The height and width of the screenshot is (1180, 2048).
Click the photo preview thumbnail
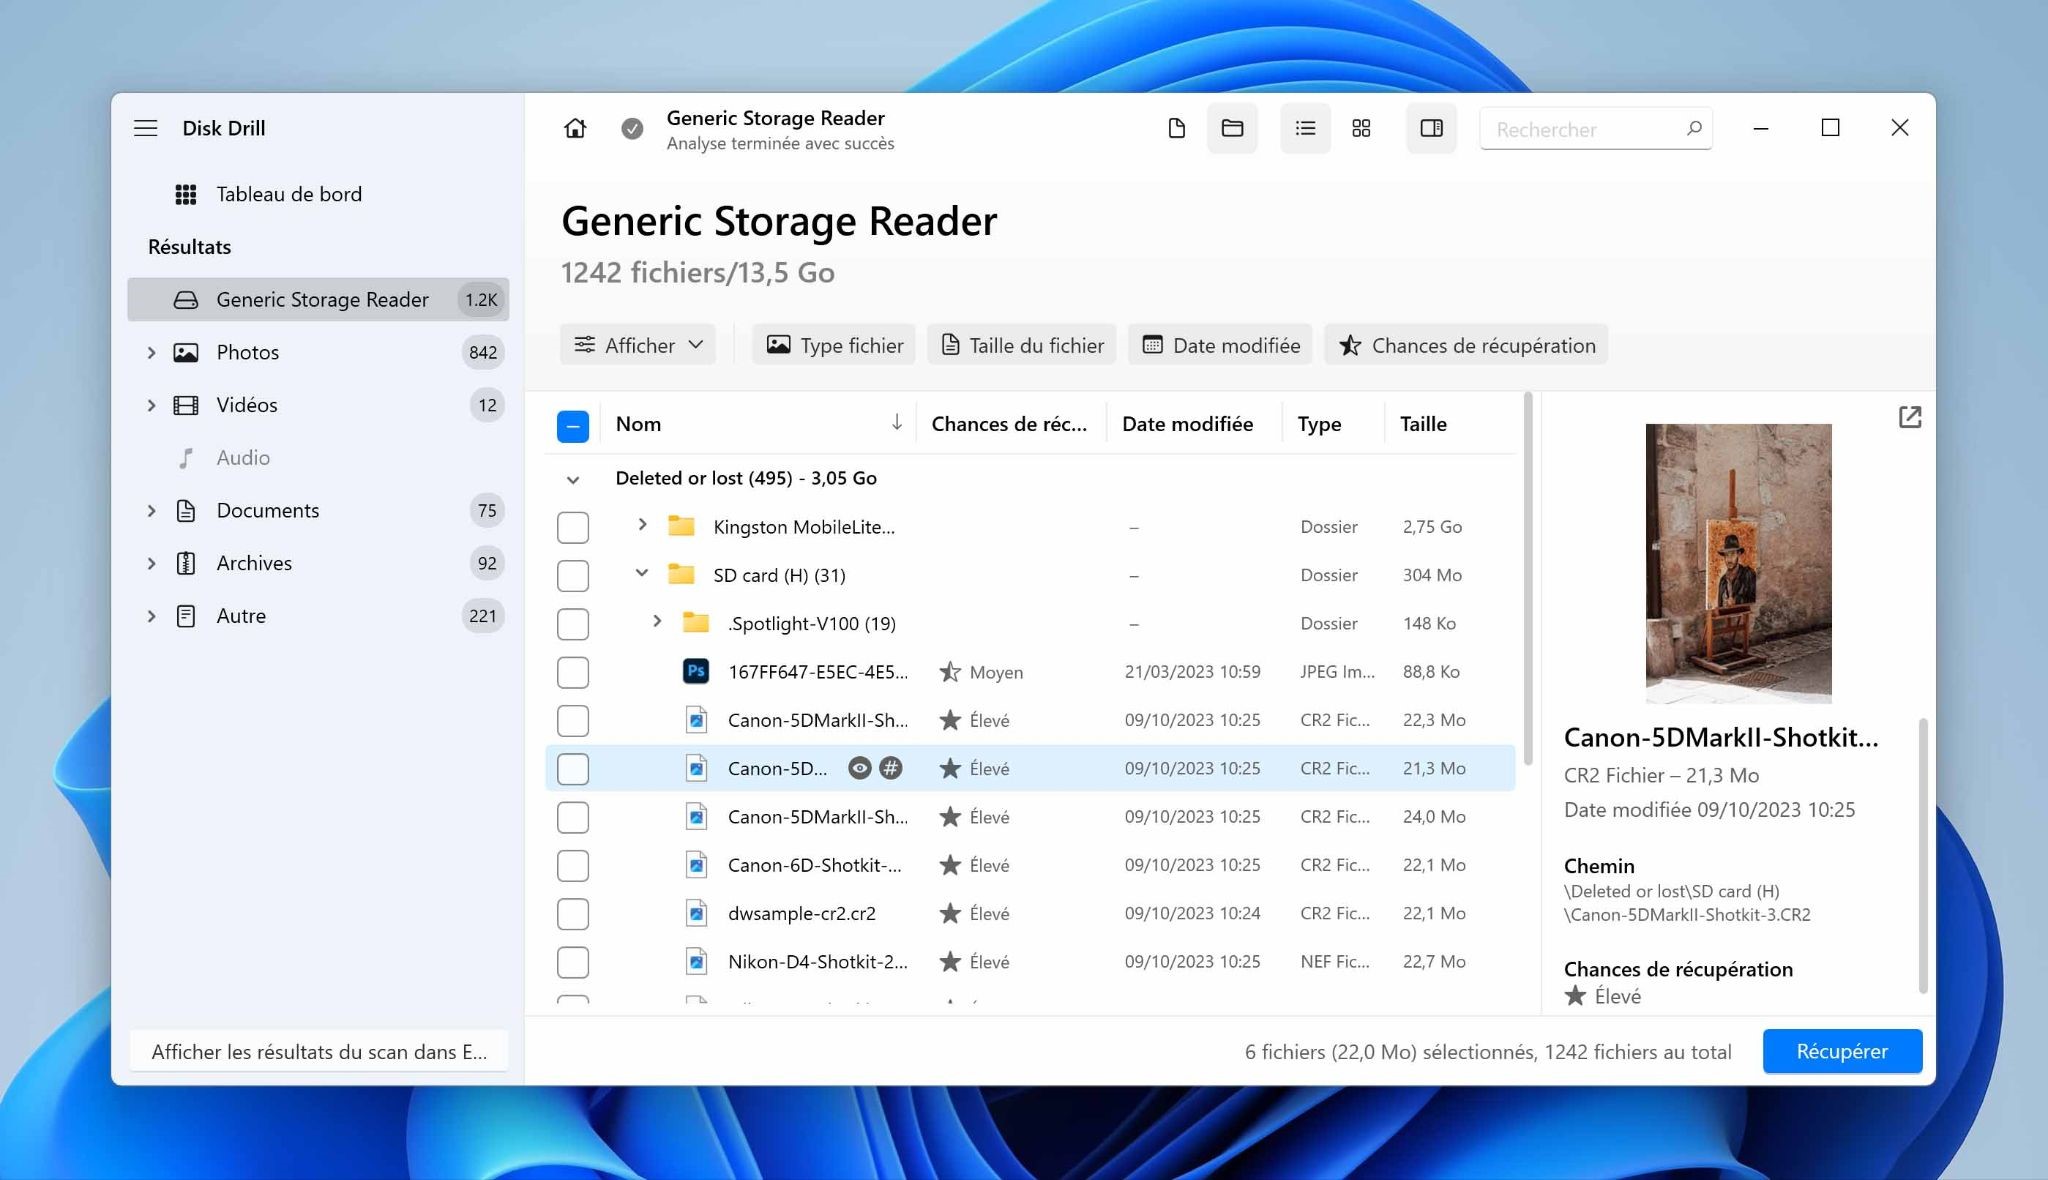pyautogui.click(x=1738, y=563)
